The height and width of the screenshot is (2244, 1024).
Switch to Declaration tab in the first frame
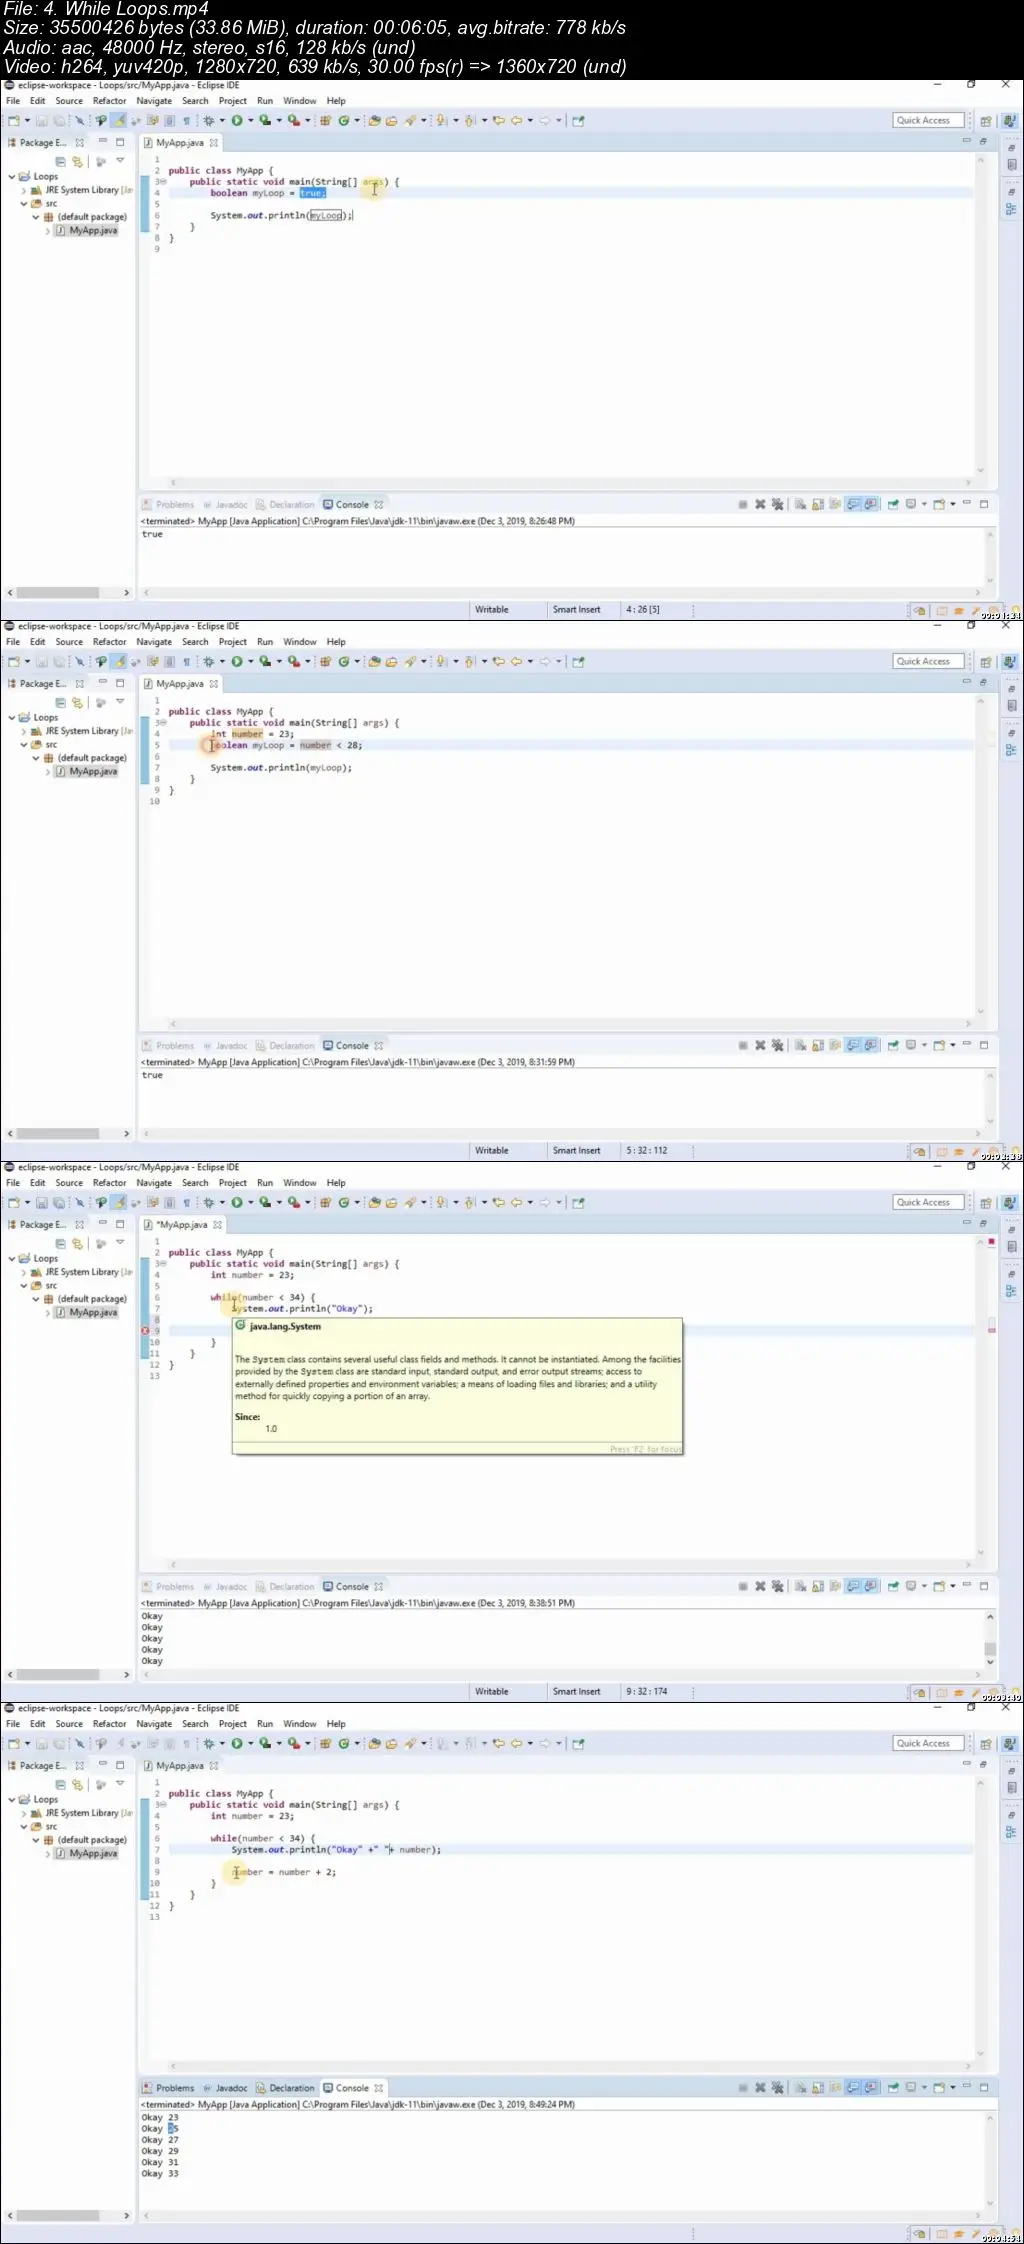285,504
